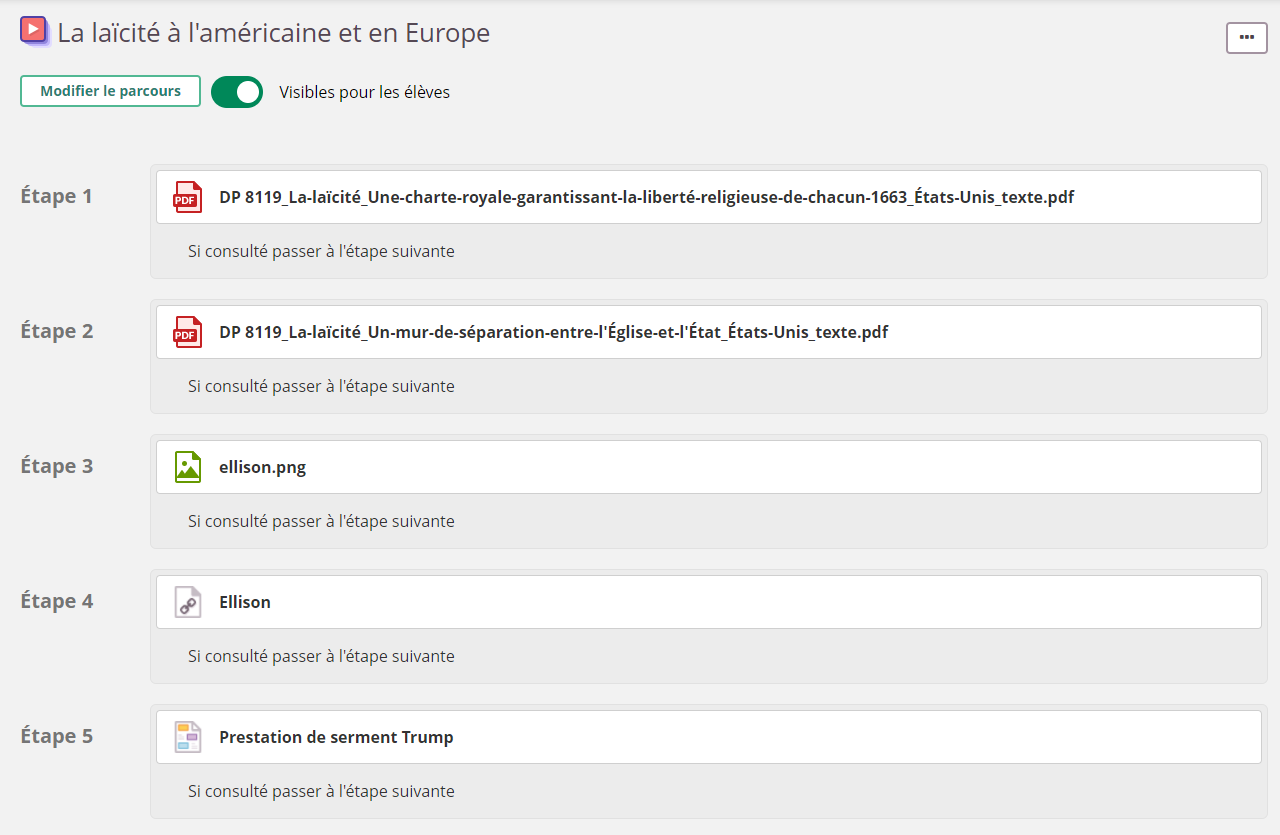Image resolution: width=1280 pixels, height=835 pixels.
Task: Click the PDF icon in Étape 1
Action: 187,197
